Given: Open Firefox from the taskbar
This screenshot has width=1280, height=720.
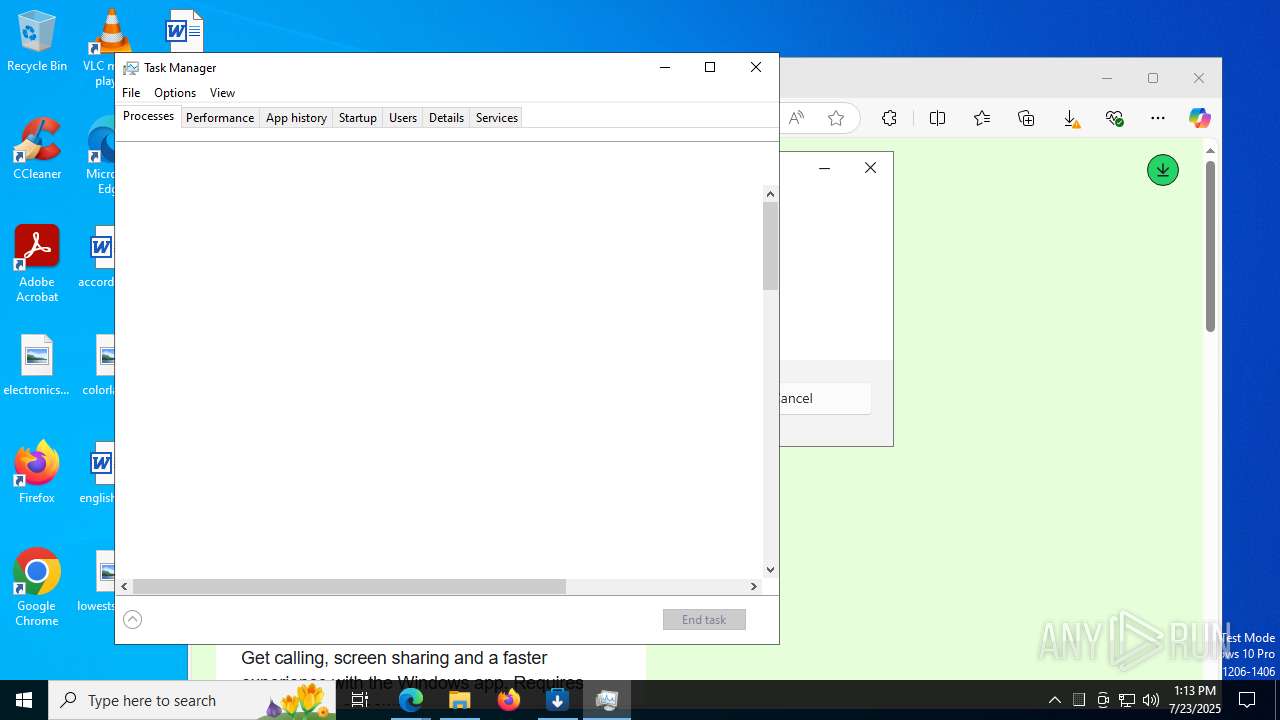Looking at the screenshot, I should tap(509, 700).
